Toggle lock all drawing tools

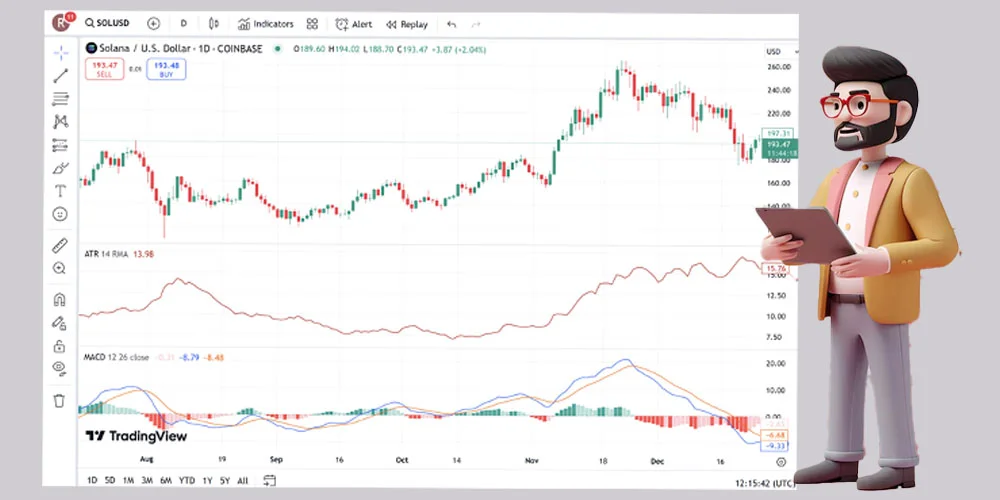[59, 346]
